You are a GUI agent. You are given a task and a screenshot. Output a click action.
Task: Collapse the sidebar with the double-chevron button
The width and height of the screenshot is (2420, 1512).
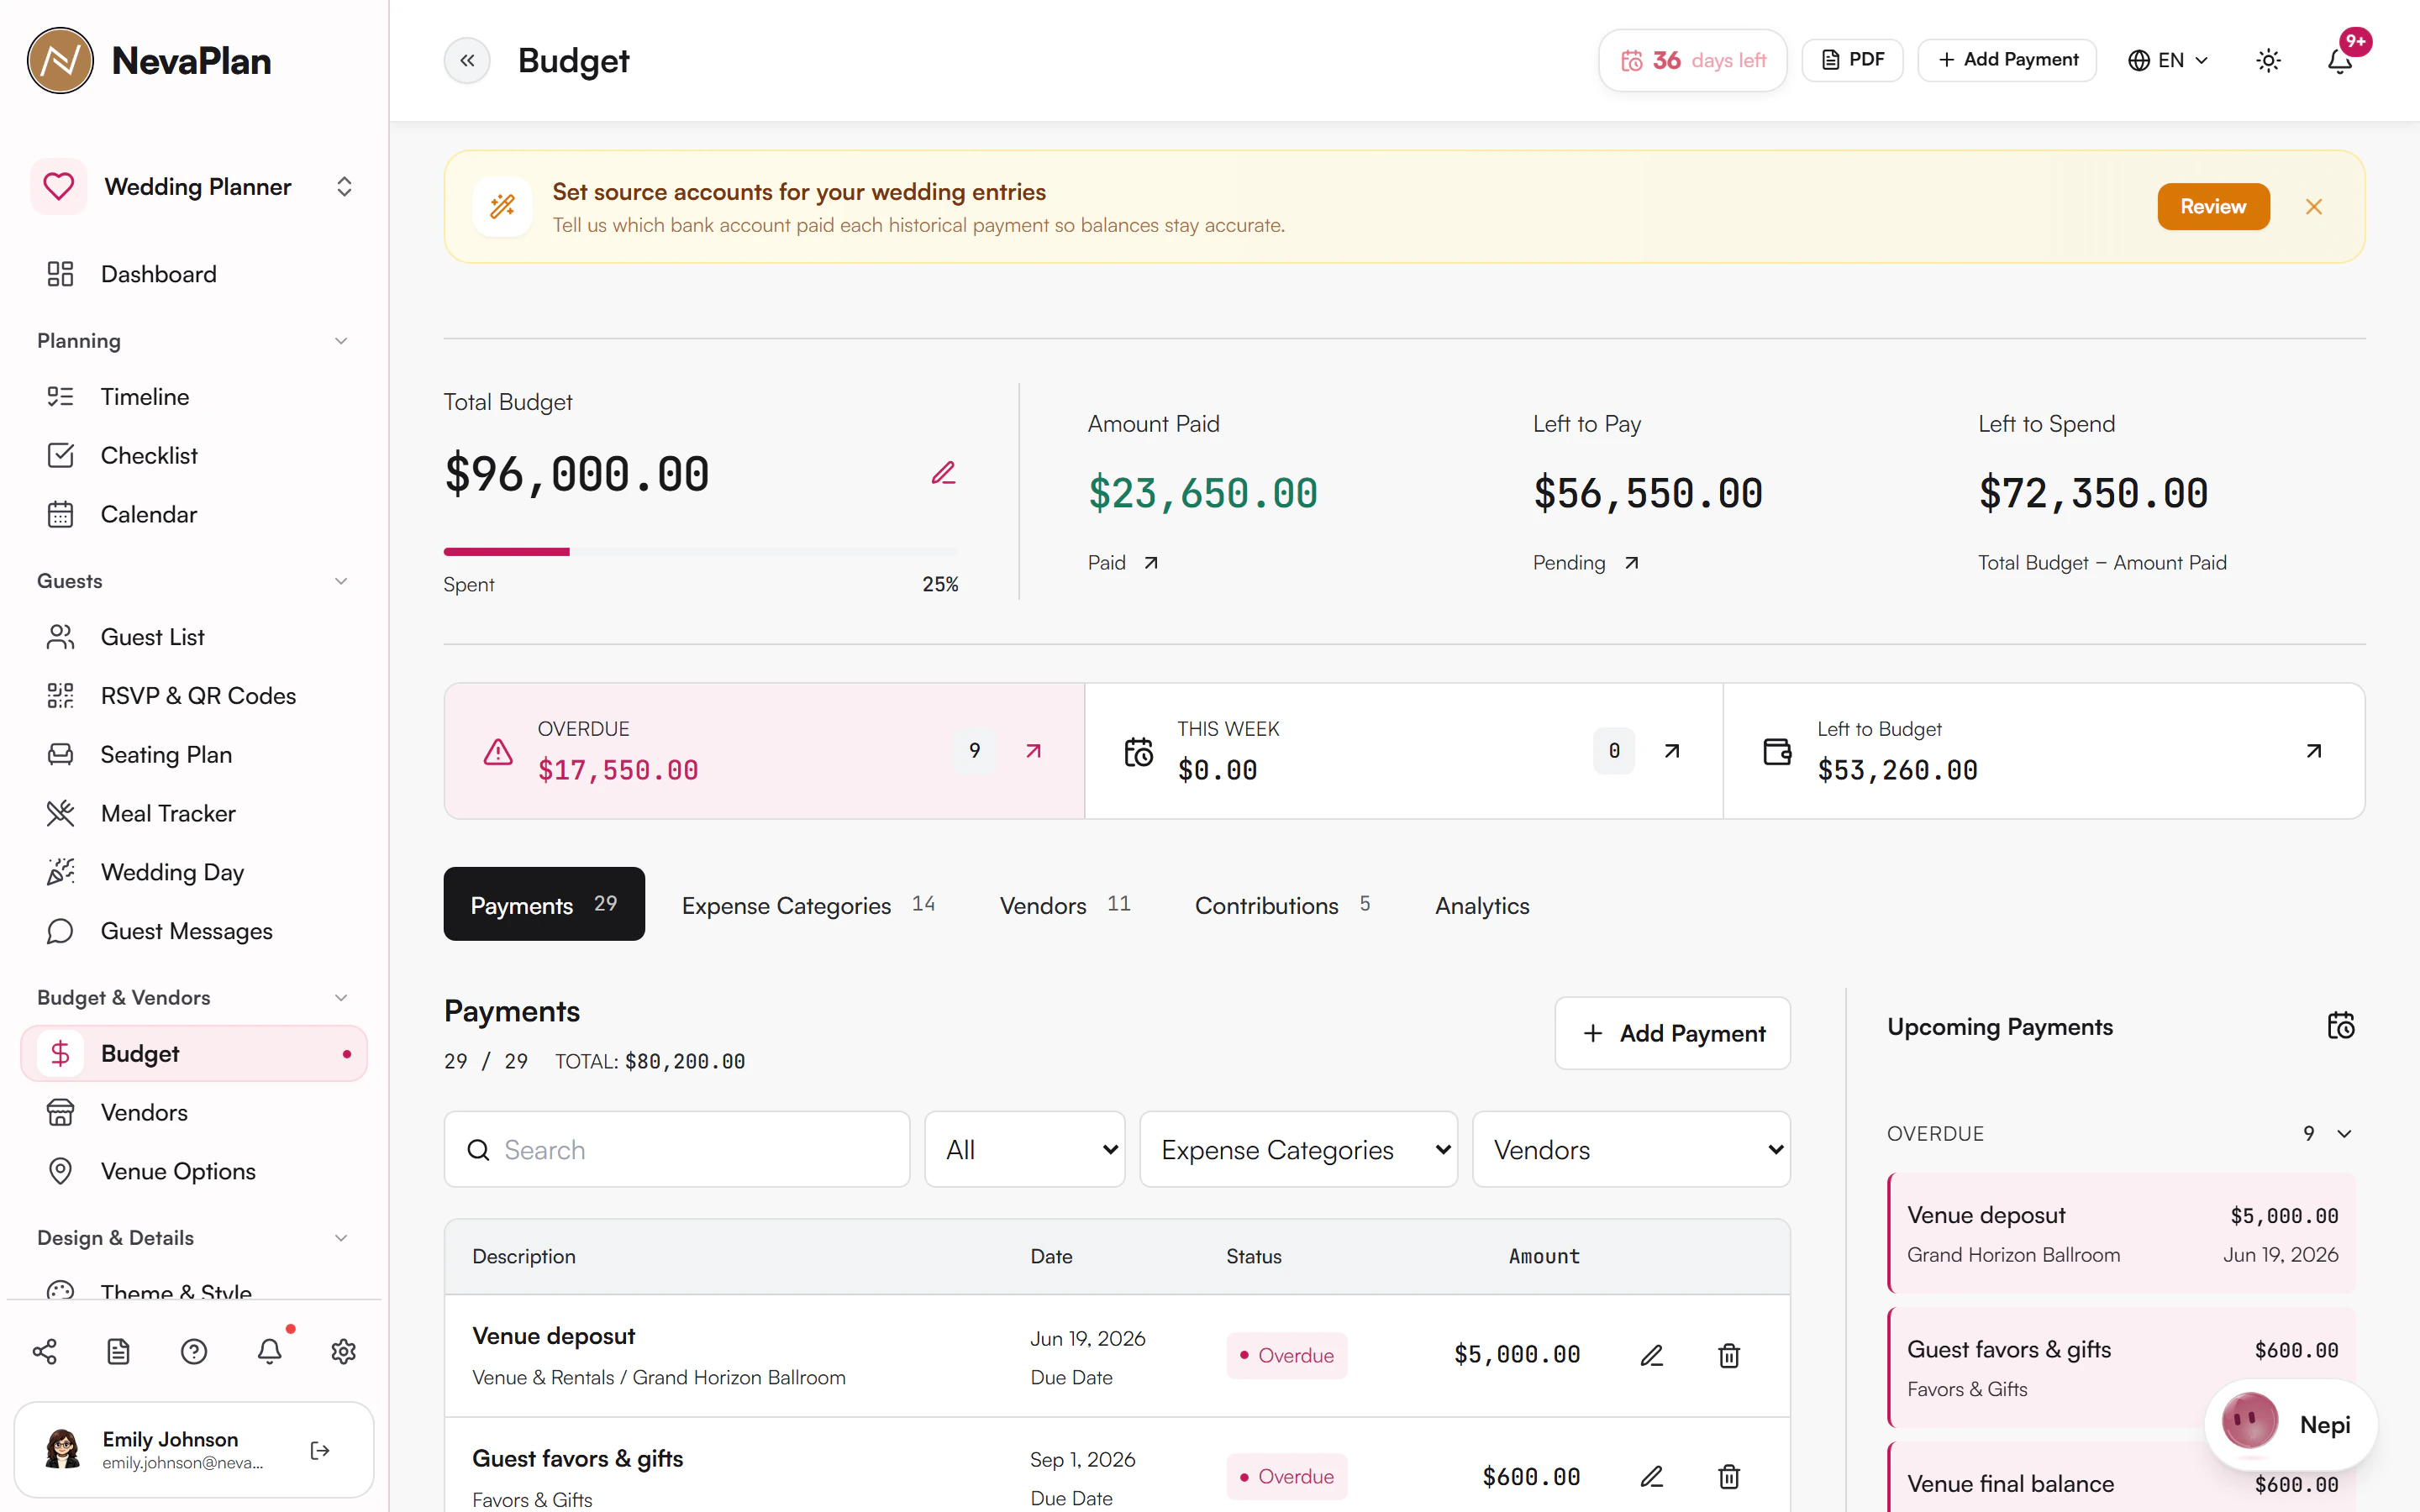coord(467,60)
